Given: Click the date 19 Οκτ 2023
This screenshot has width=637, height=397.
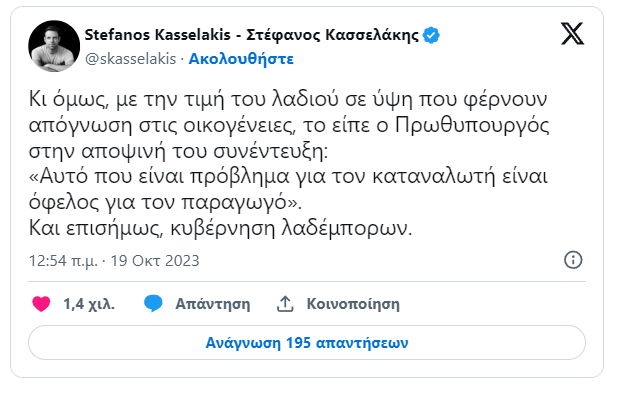Looking at the screenshot, I should tap(155, 260).
